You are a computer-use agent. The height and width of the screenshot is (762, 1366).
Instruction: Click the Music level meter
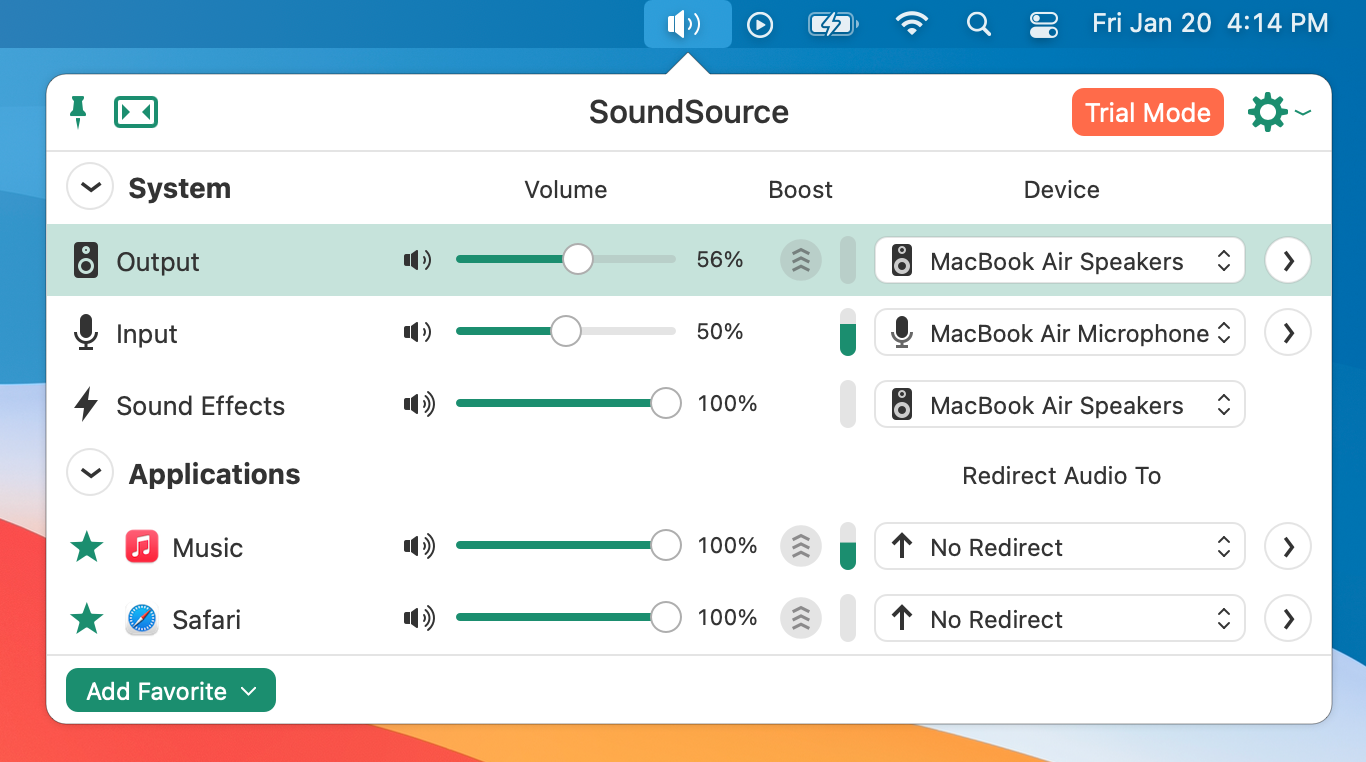(848, 546)
